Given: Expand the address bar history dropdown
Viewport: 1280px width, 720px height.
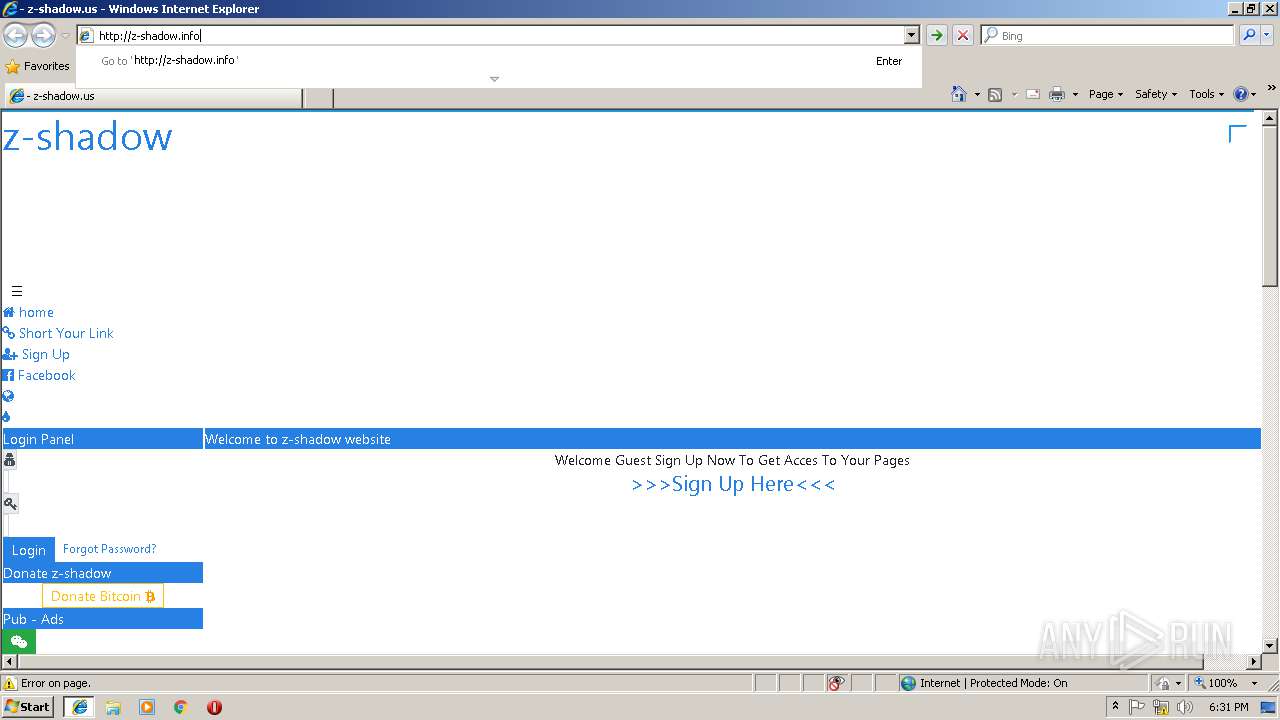Looking at the screenshot, I should coord(911,35).
